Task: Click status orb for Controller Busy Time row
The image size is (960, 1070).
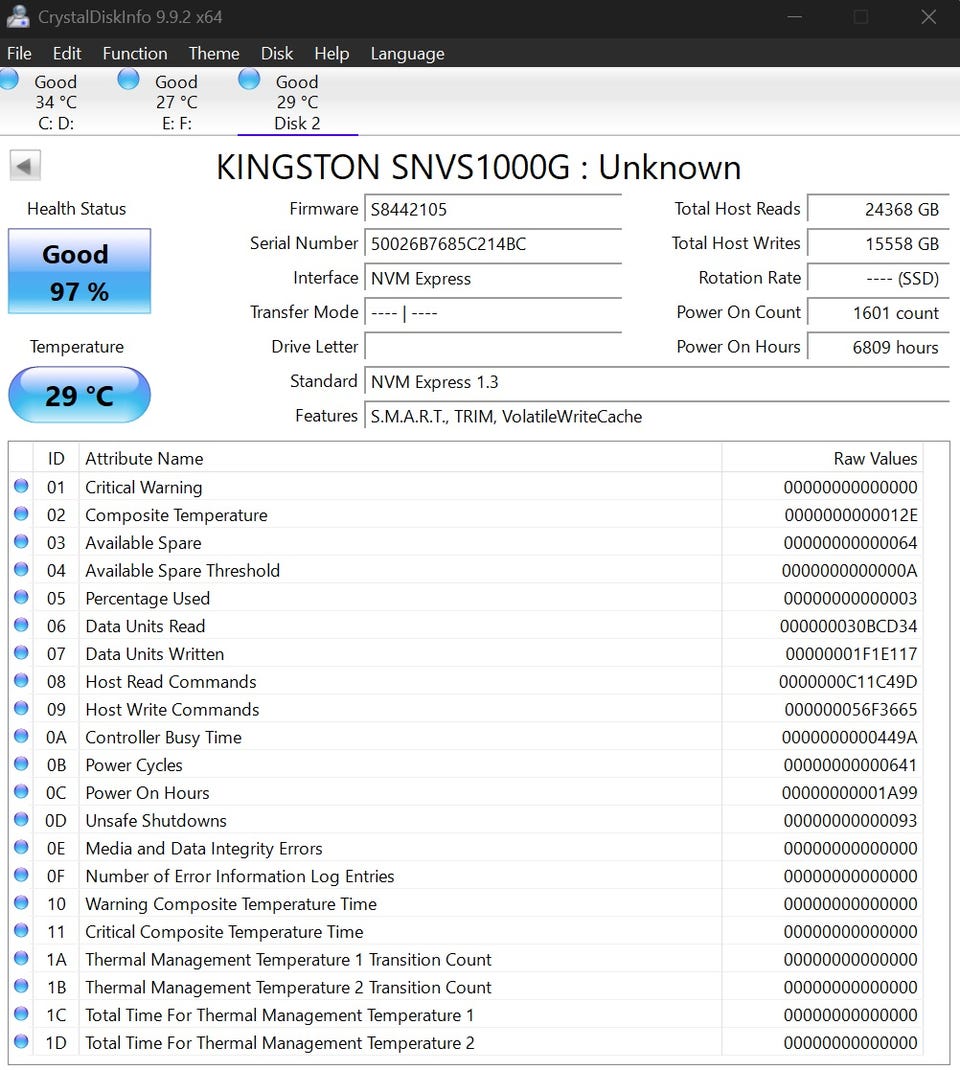Action: [21, 736]
